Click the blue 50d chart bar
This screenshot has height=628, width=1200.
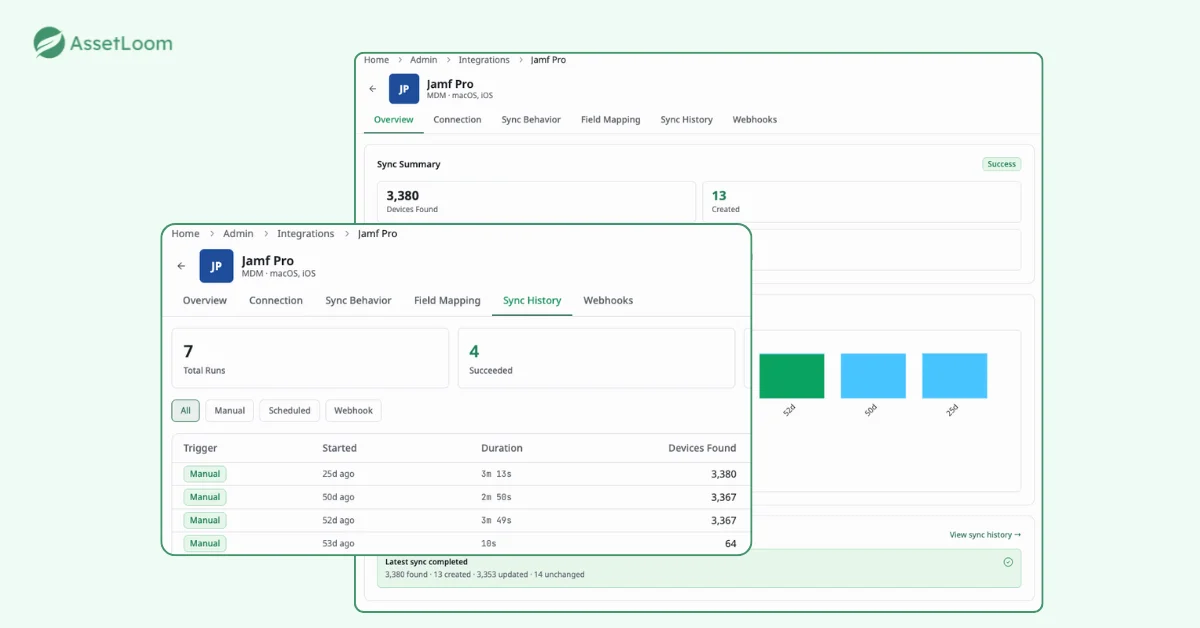tap(873, 376)
